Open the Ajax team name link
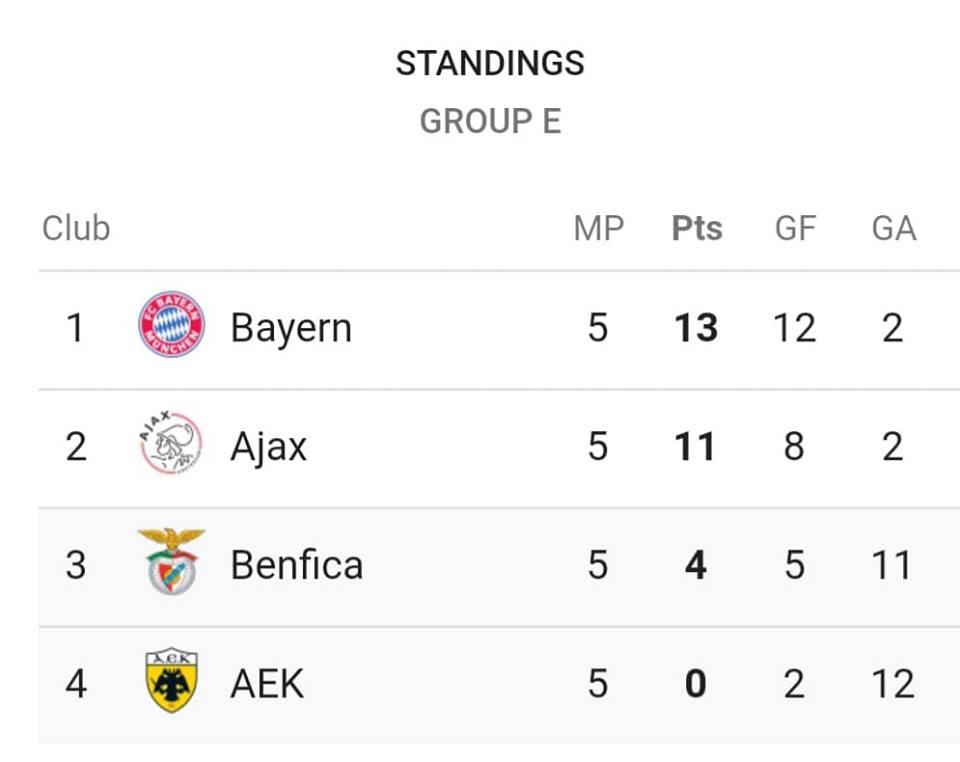The image size is (960, 762). [268, 447]
